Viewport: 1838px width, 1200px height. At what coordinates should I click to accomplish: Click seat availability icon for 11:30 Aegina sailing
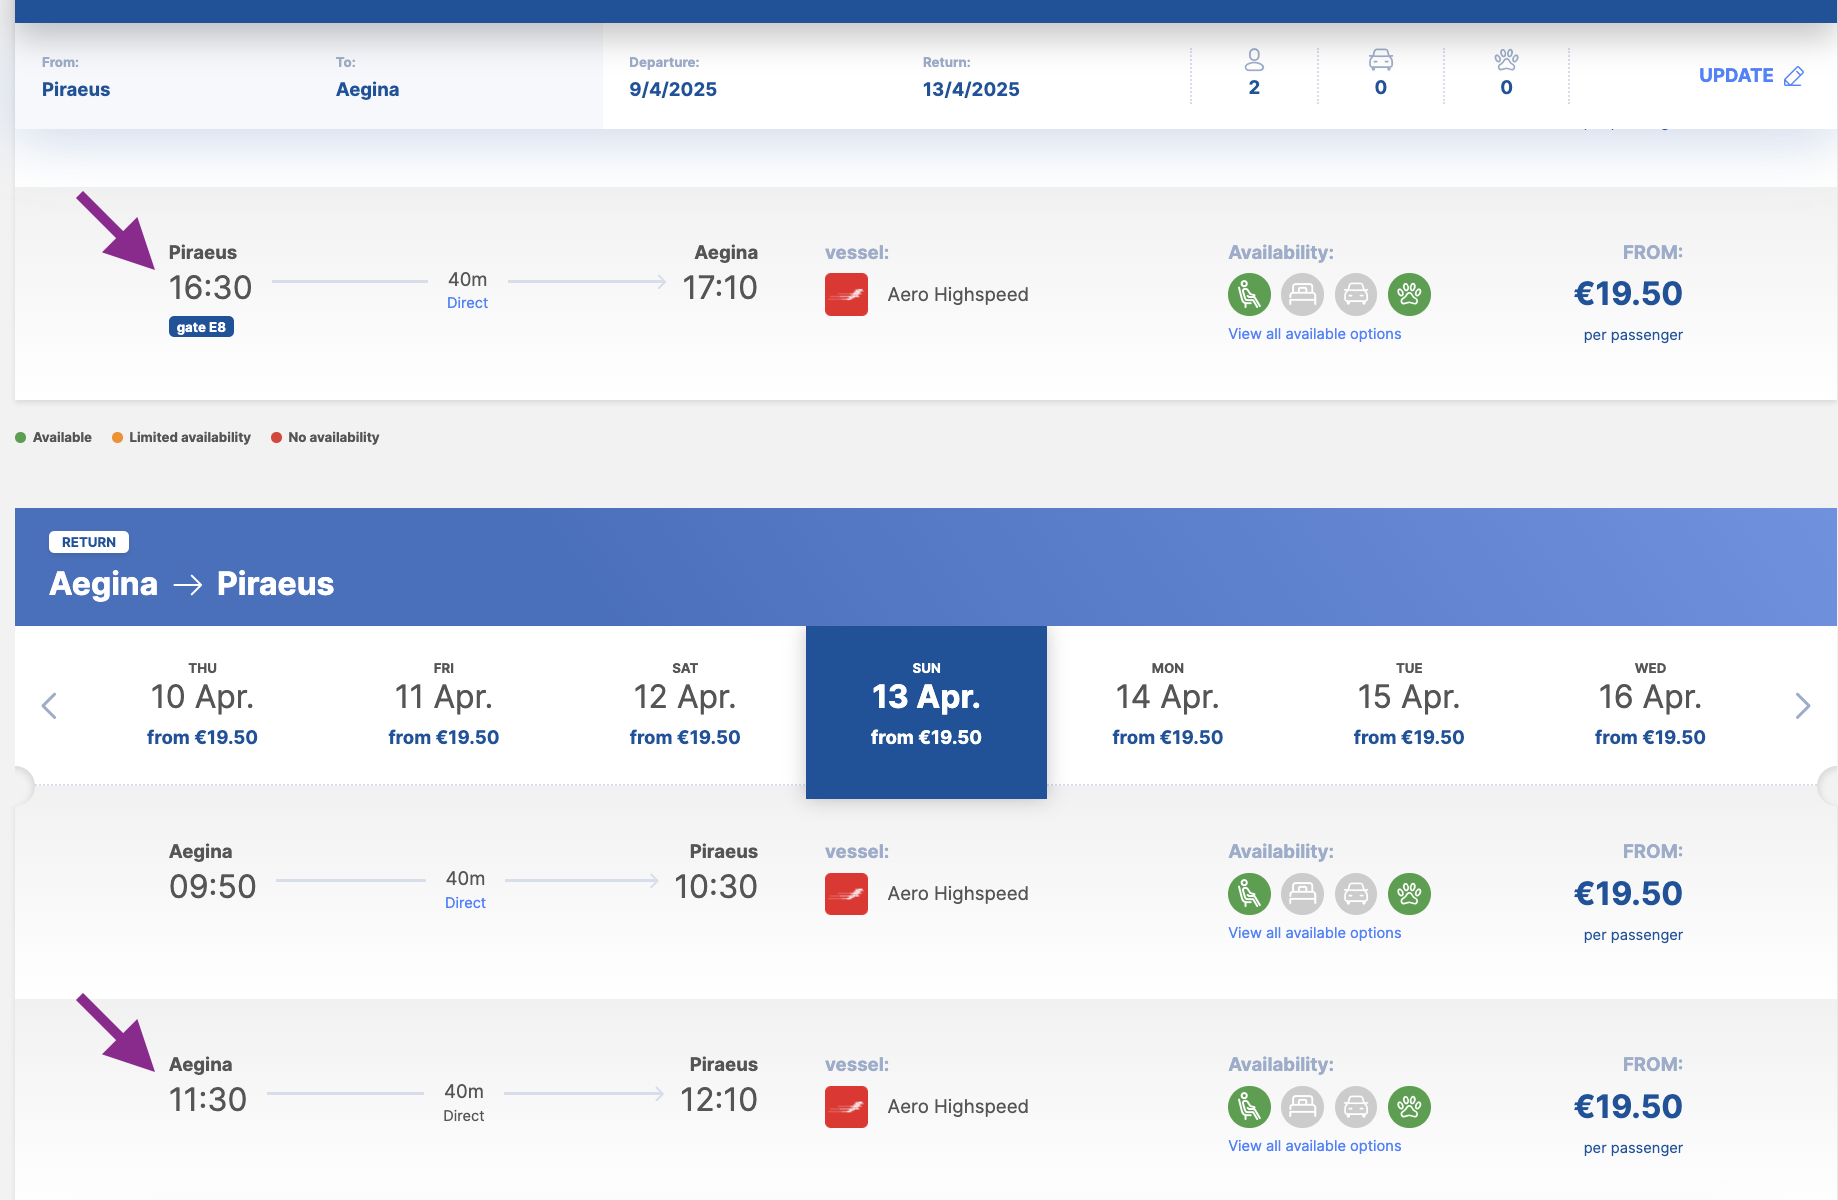[x=1249, y=1107]
